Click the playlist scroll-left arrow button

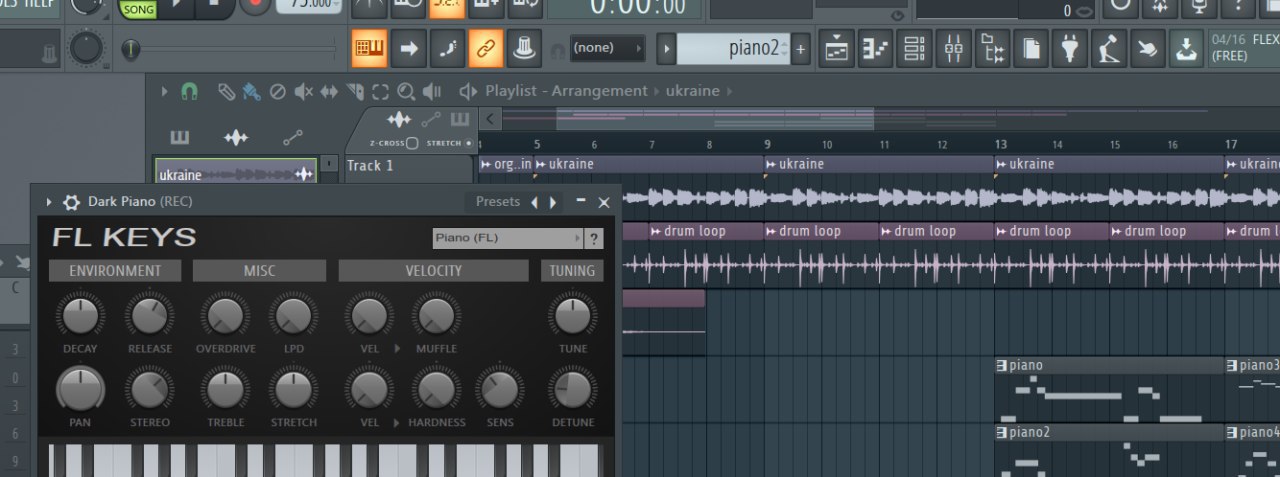click(489, 120)
